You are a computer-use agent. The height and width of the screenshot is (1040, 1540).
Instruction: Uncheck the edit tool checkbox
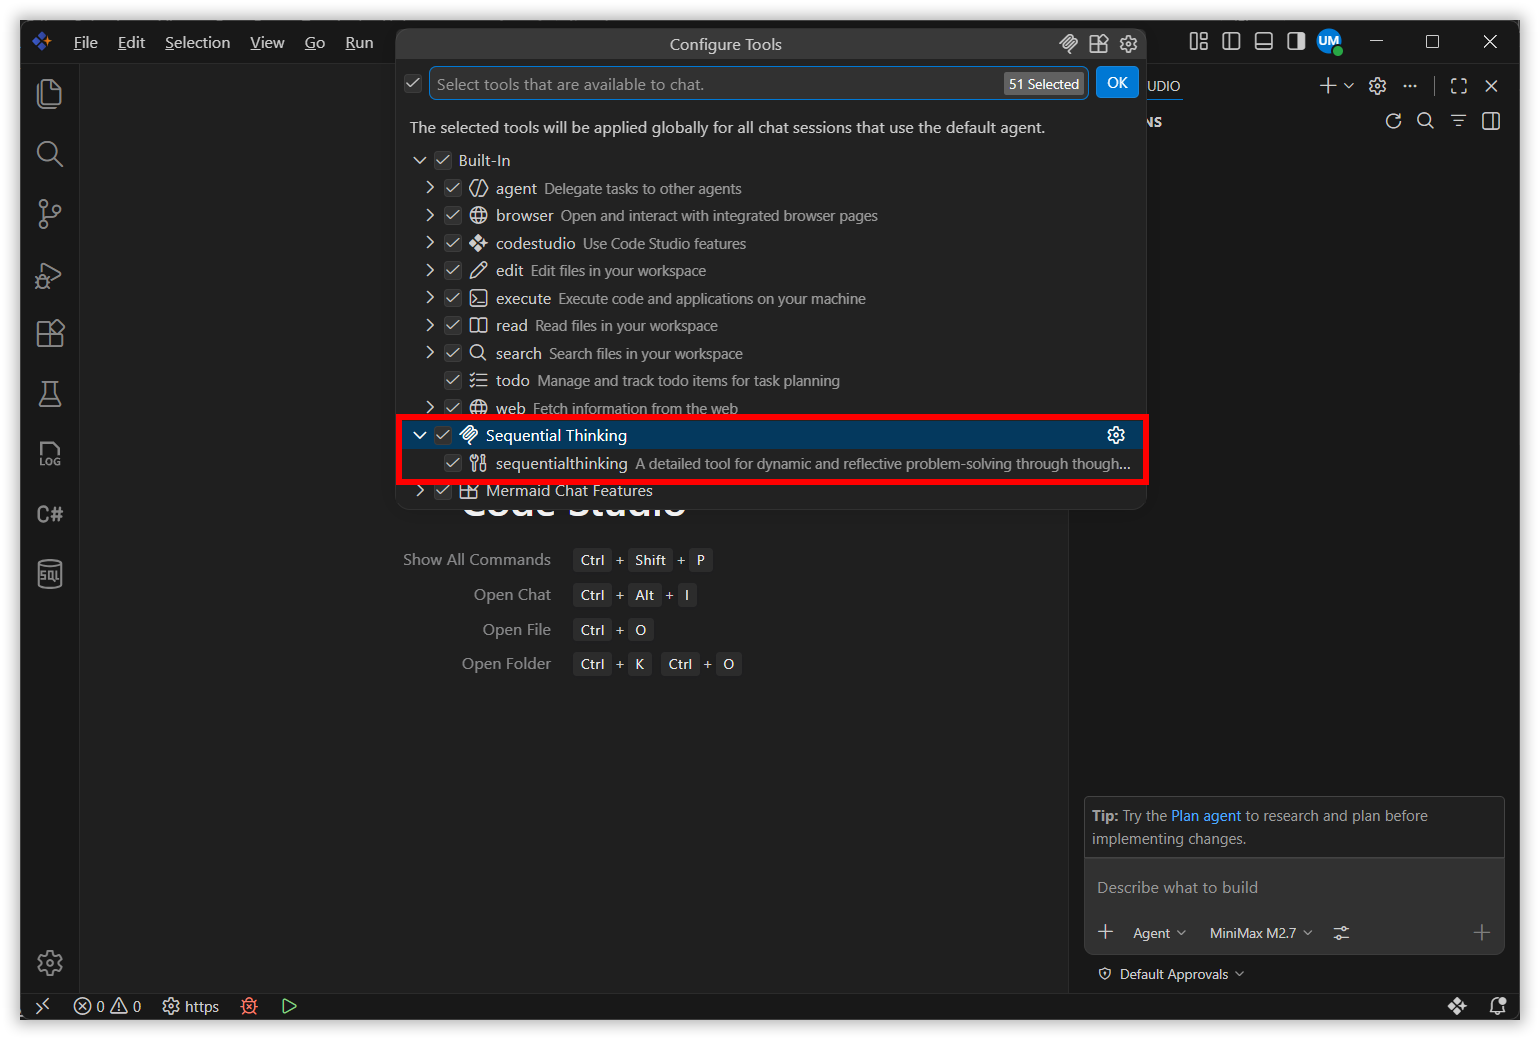453,270
